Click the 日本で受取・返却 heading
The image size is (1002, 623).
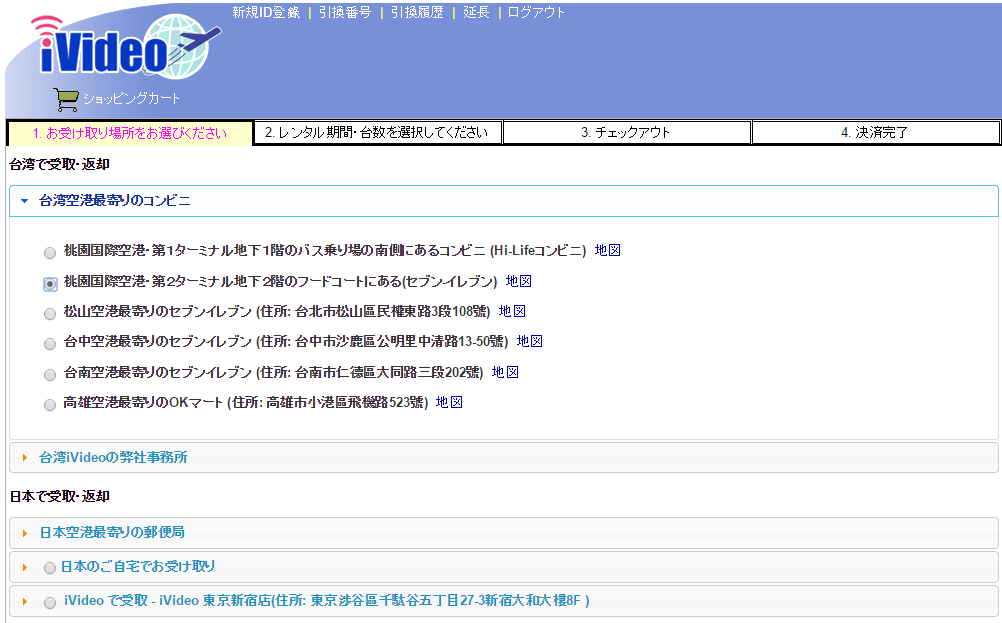coord(59,496)
